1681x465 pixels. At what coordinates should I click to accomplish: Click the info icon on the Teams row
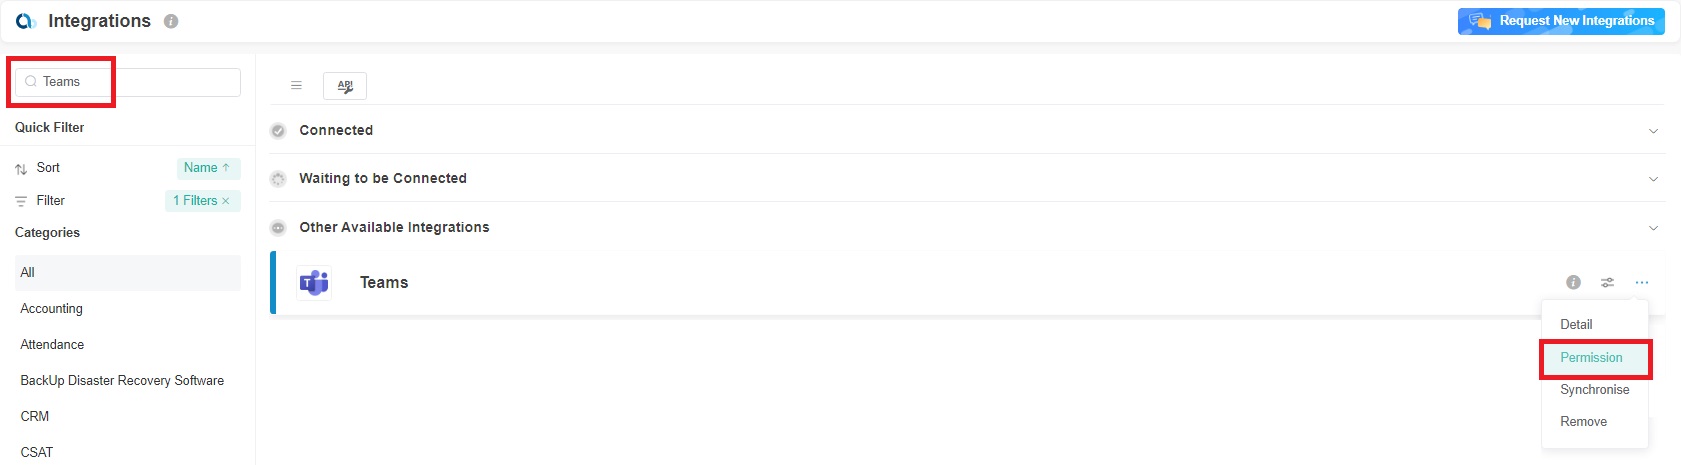(1573, 283)
